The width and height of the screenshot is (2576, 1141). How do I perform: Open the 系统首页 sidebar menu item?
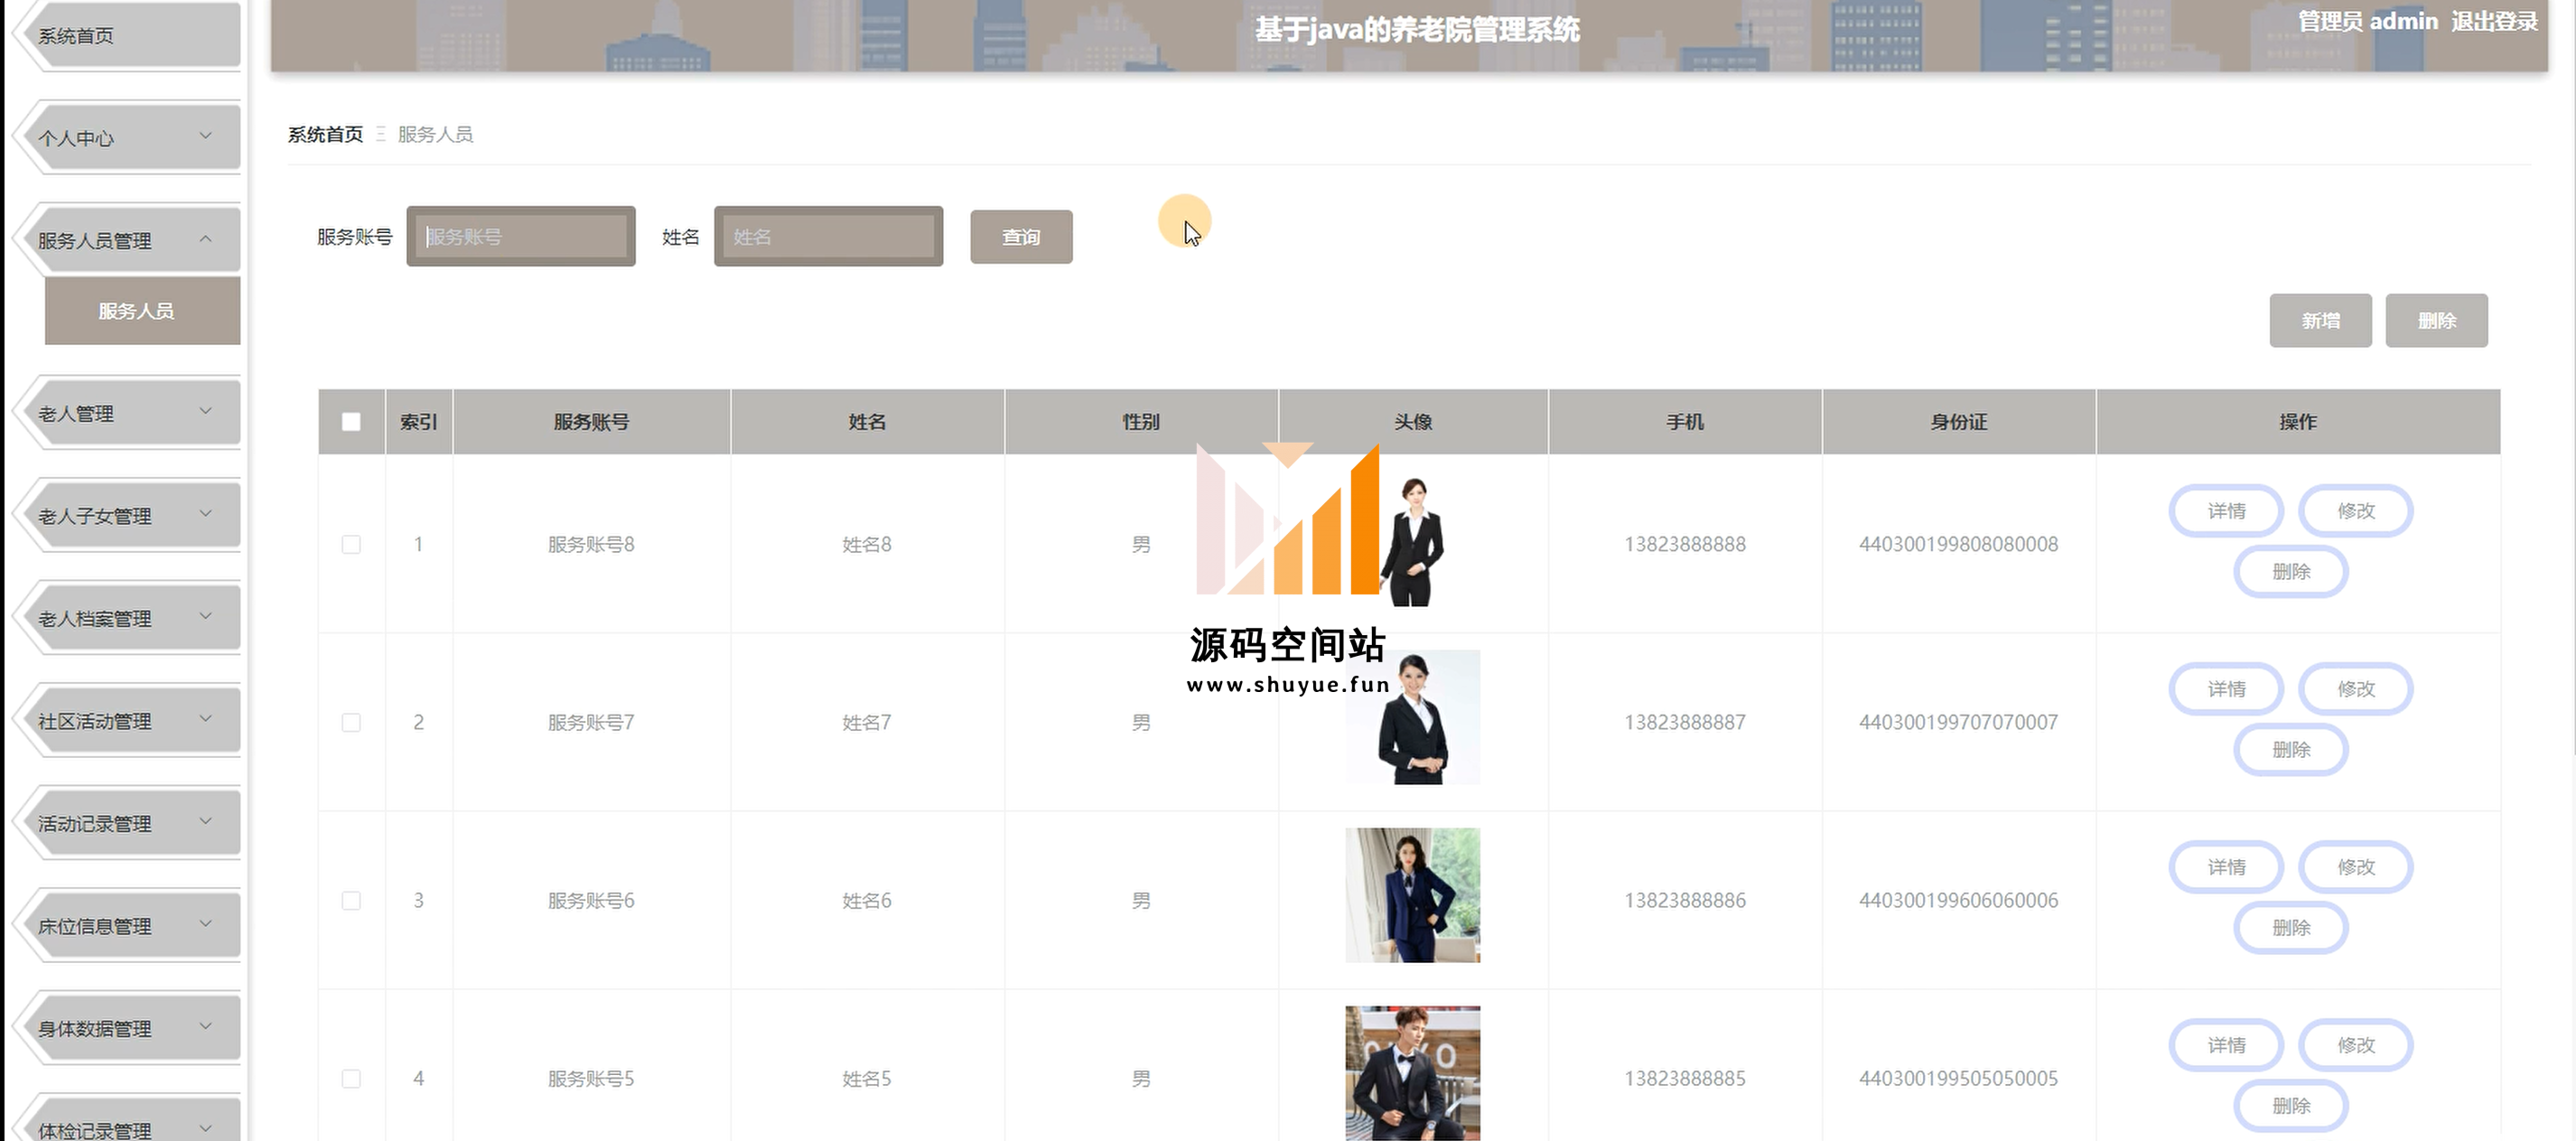[128, 36]
